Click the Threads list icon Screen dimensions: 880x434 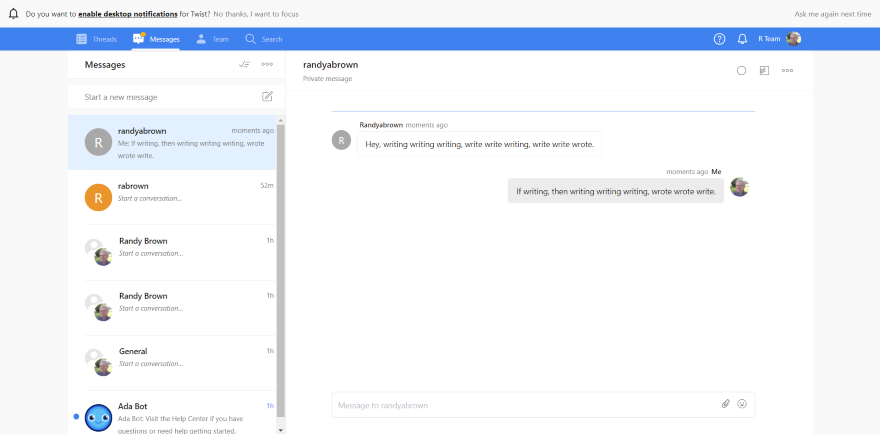[x=81, y=39]
